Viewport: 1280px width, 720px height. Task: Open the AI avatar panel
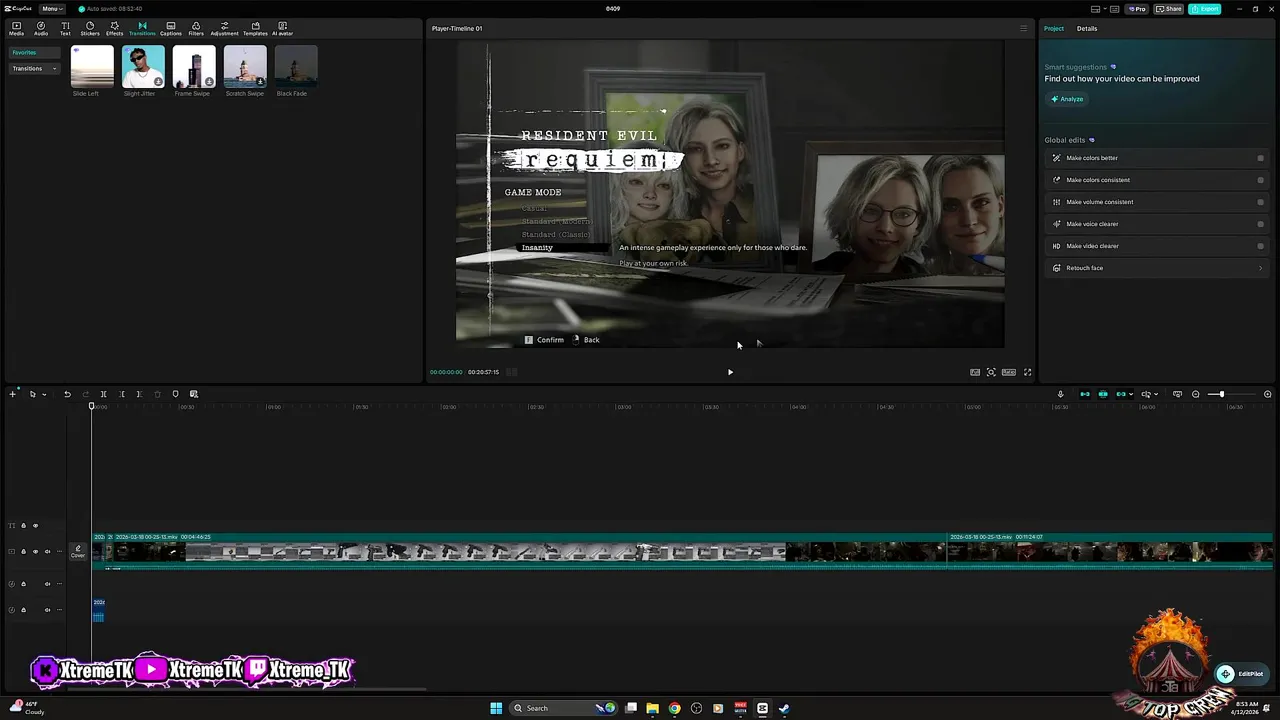click(x=282, y=28)
